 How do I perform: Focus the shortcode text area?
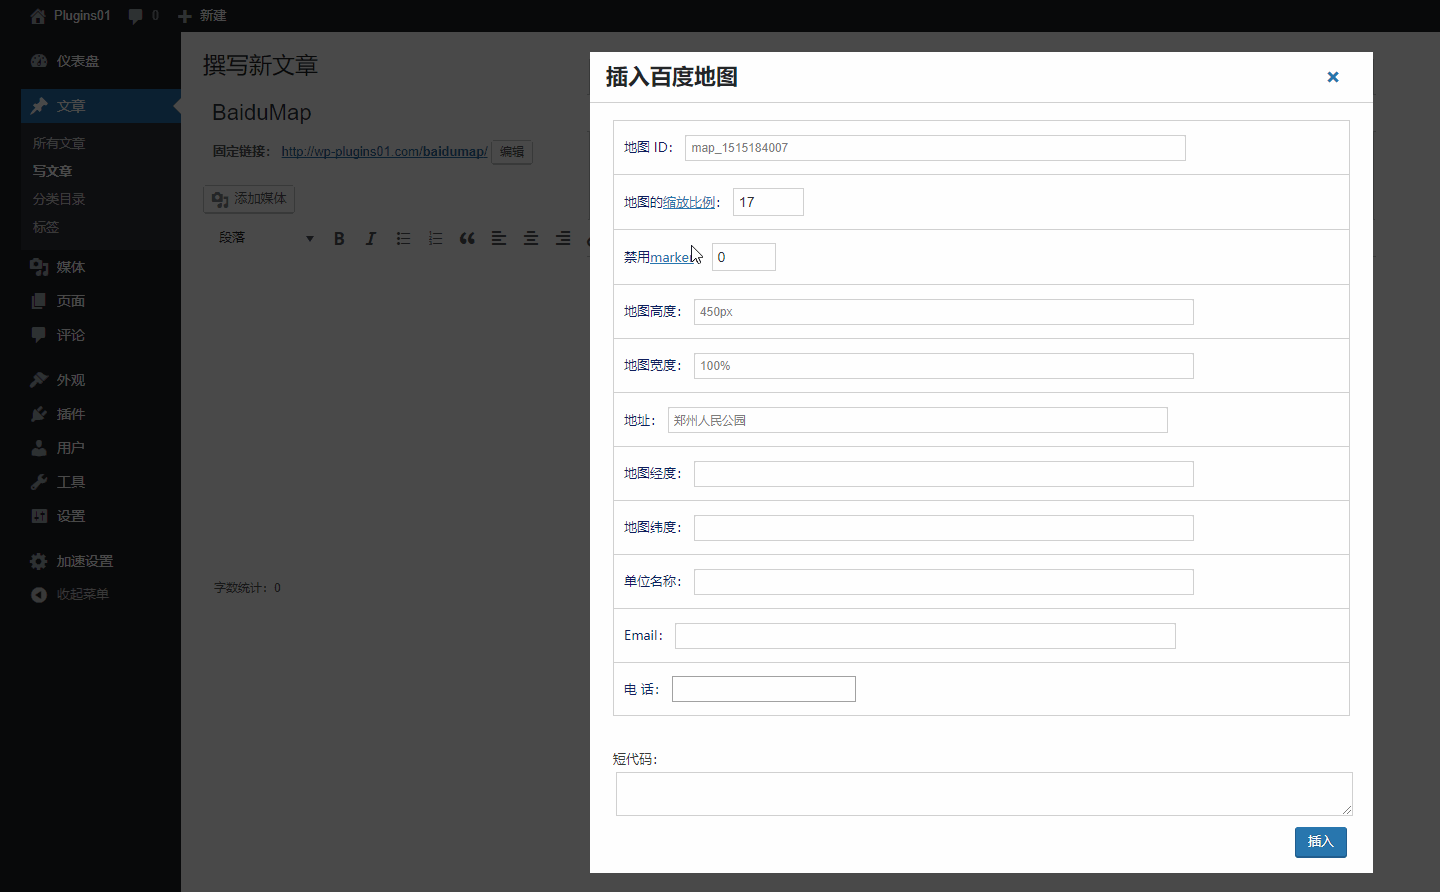tap(983, 794)
